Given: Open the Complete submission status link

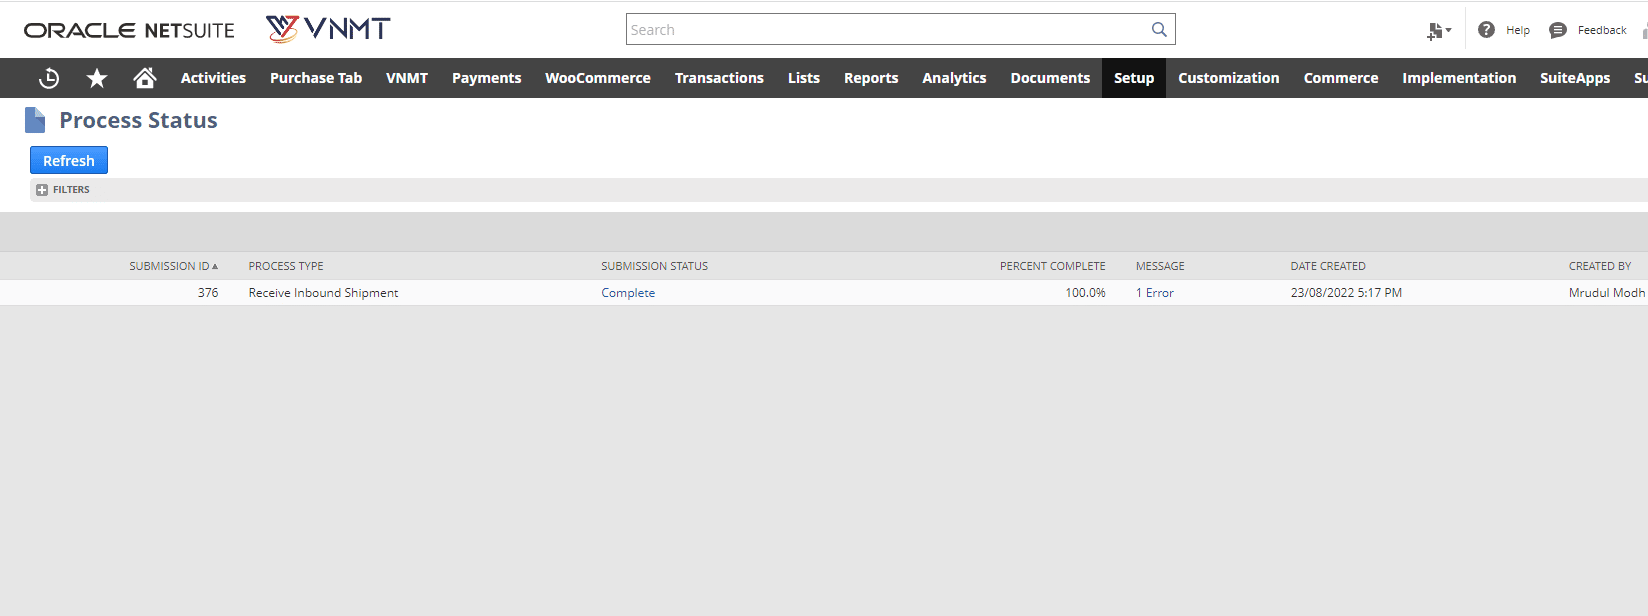Looking at the screenshot, I should coord(628,293).
